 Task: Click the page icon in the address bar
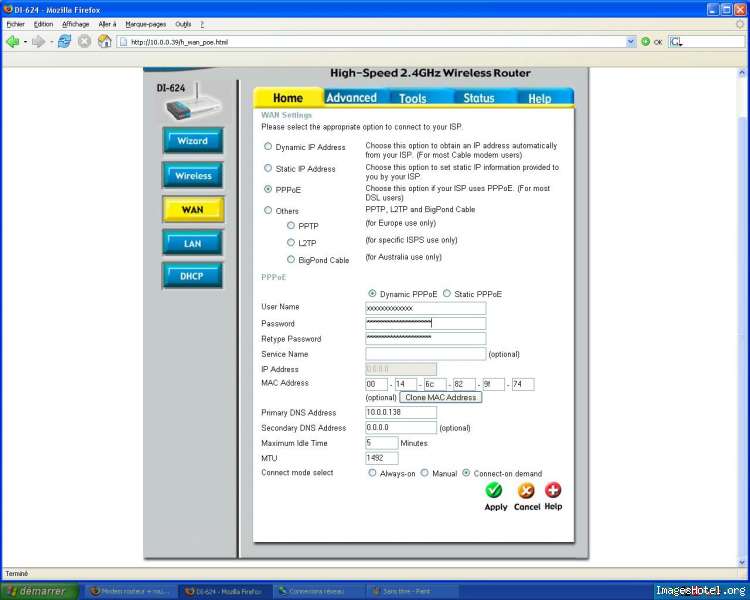[x=123, y=42]
